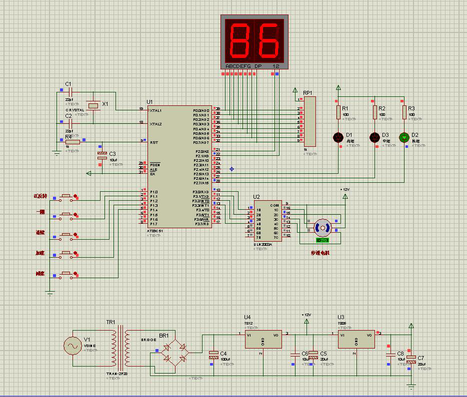Viewport: 467px width, 397px height.
Task: Select the U3 voltage regulator
Action: (356, 339)
